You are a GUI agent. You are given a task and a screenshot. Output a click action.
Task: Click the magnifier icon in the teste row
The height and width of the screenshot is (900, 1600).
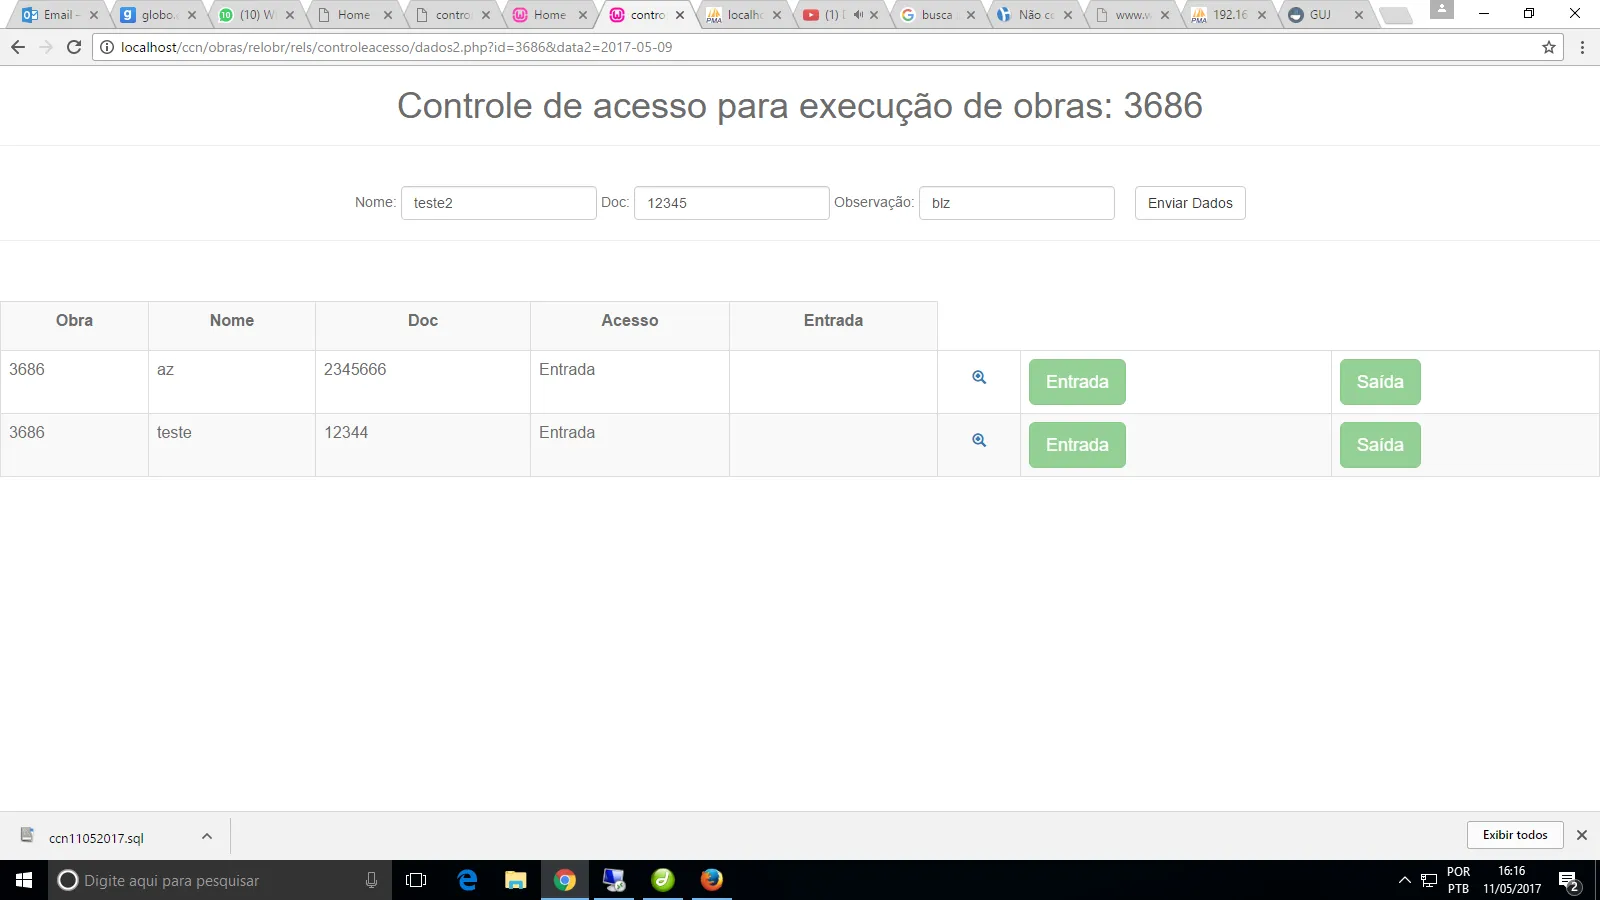pyautogui.click(x=979, y=440)
